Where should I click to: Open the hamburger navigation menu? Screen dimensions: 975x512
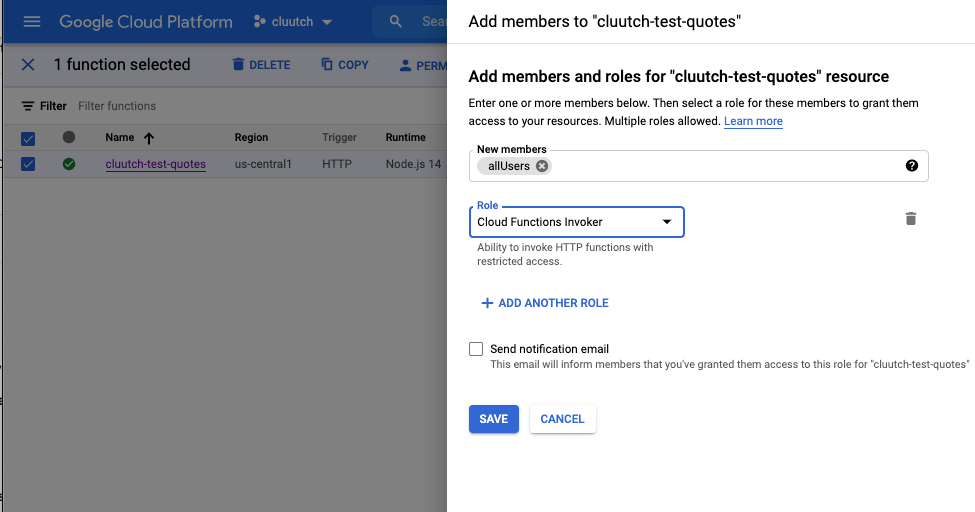point(32,22)
